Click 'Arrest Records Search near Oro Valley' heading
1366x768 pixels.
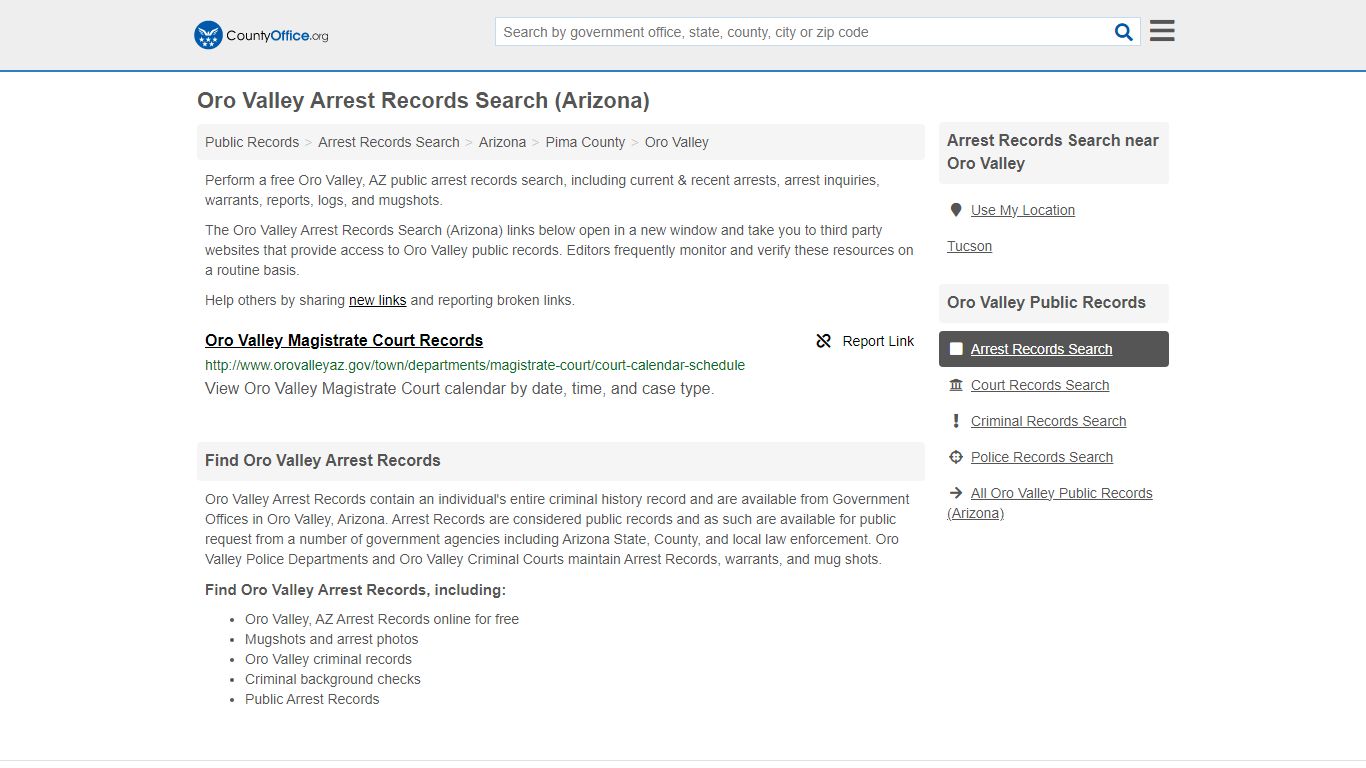click(x=1053, y=152)
